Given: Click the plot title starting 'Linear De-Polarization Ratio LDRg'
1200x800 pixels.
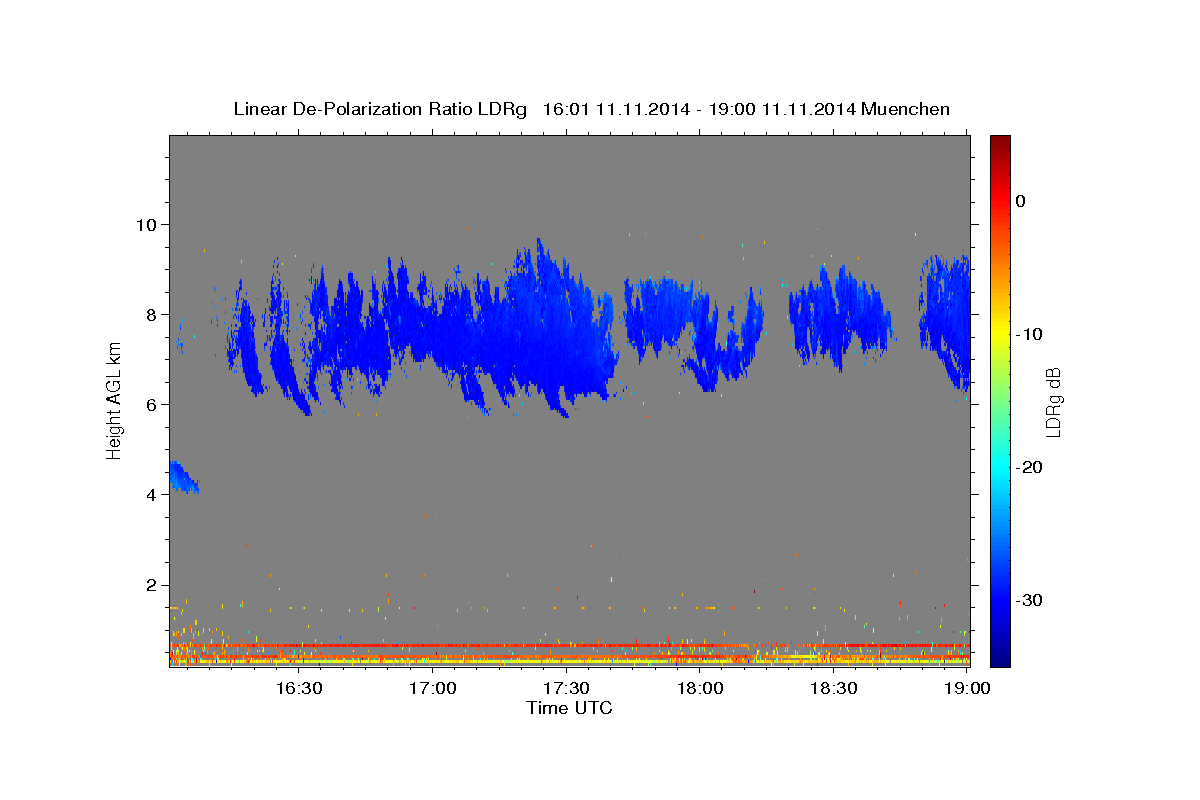Looking at the screenshot, I should pyautogui.click(x=591, y=109).
